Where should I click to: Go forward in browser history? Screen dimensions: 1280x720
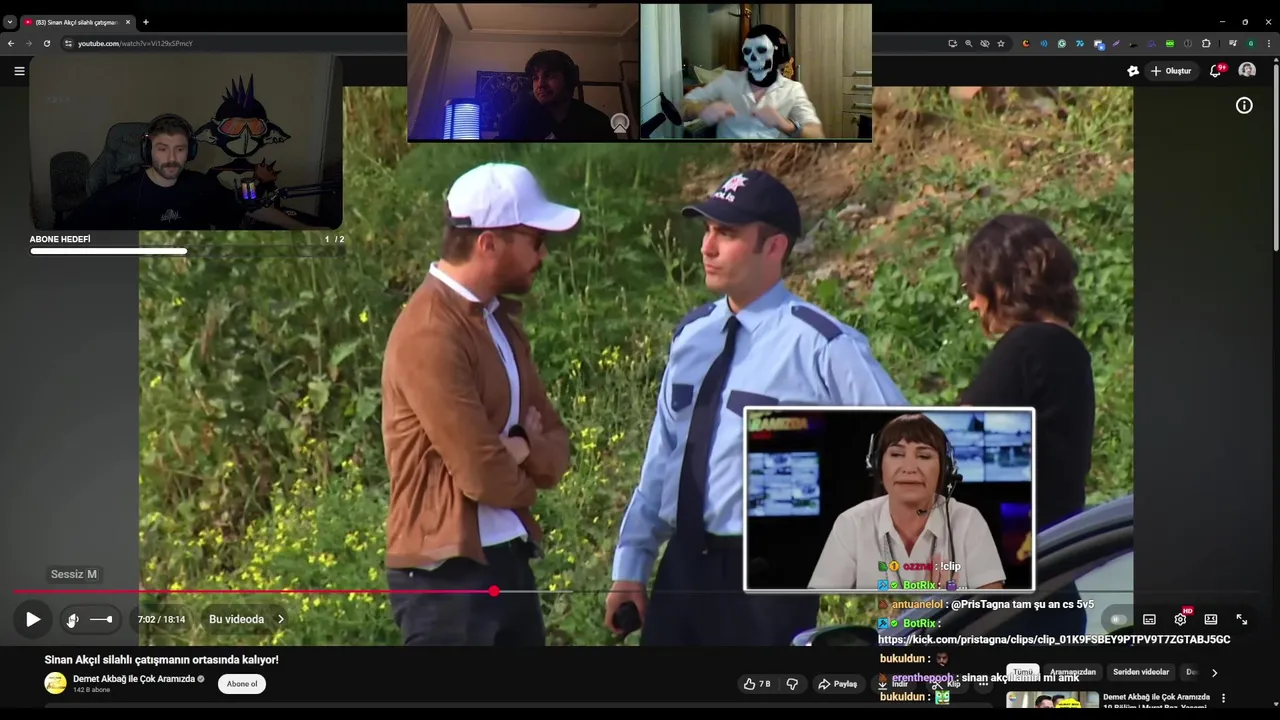pos(28,43)
